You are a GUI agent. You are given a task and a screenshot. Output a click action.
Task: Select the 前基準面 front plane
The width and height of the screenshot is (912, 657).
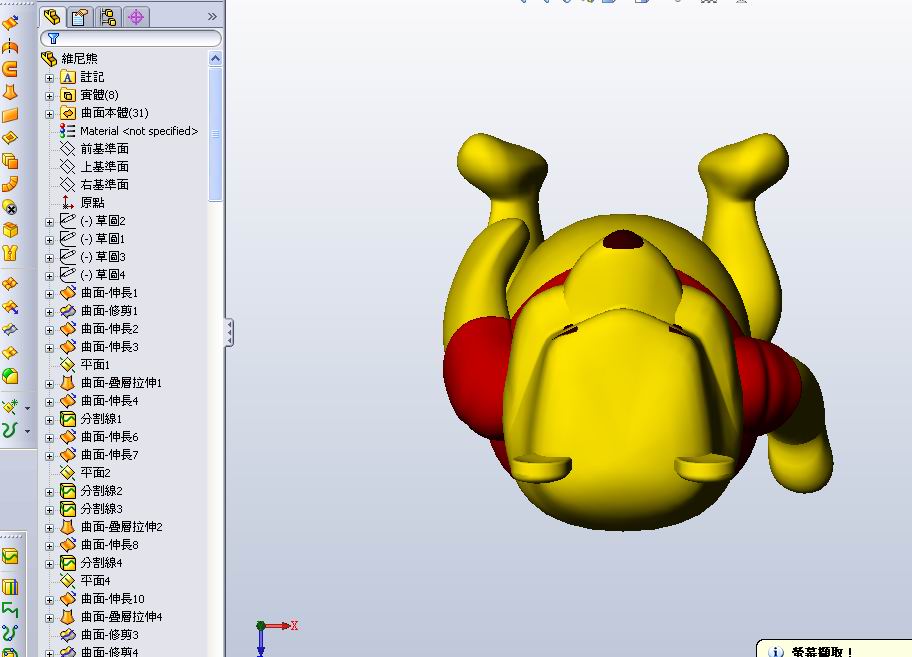pos(94,149)
